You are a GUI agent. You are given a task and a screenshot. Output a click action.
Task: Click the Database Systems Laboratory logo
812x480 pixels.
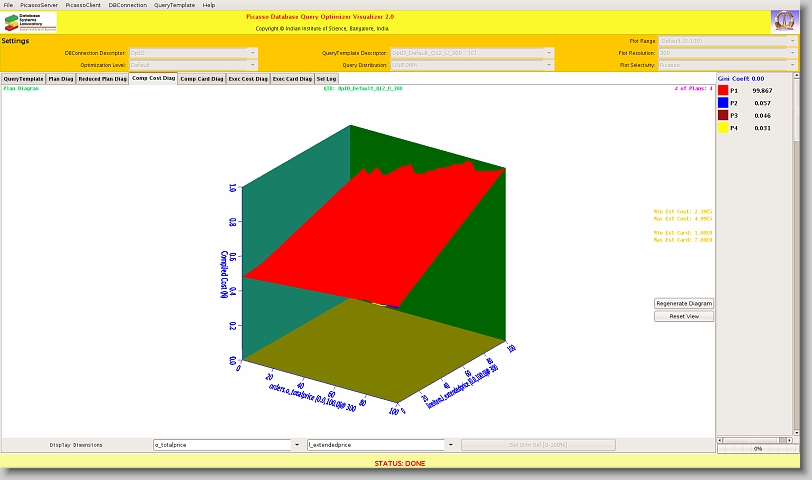30,22
